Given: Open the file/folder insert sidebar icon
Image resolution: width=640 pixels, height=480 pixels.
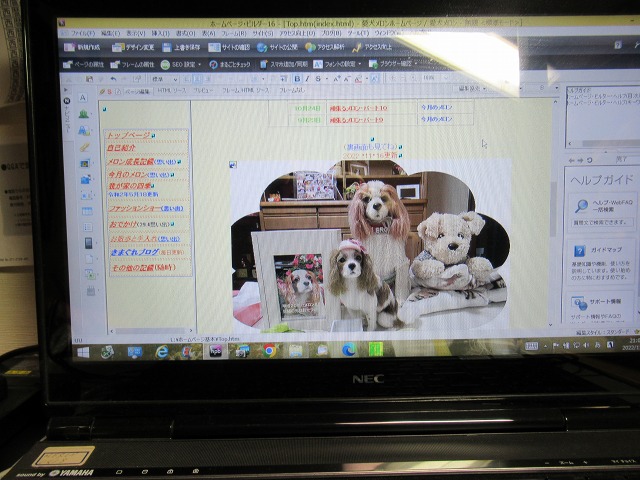Looking at the screenshot, I should tap(86, 179).
